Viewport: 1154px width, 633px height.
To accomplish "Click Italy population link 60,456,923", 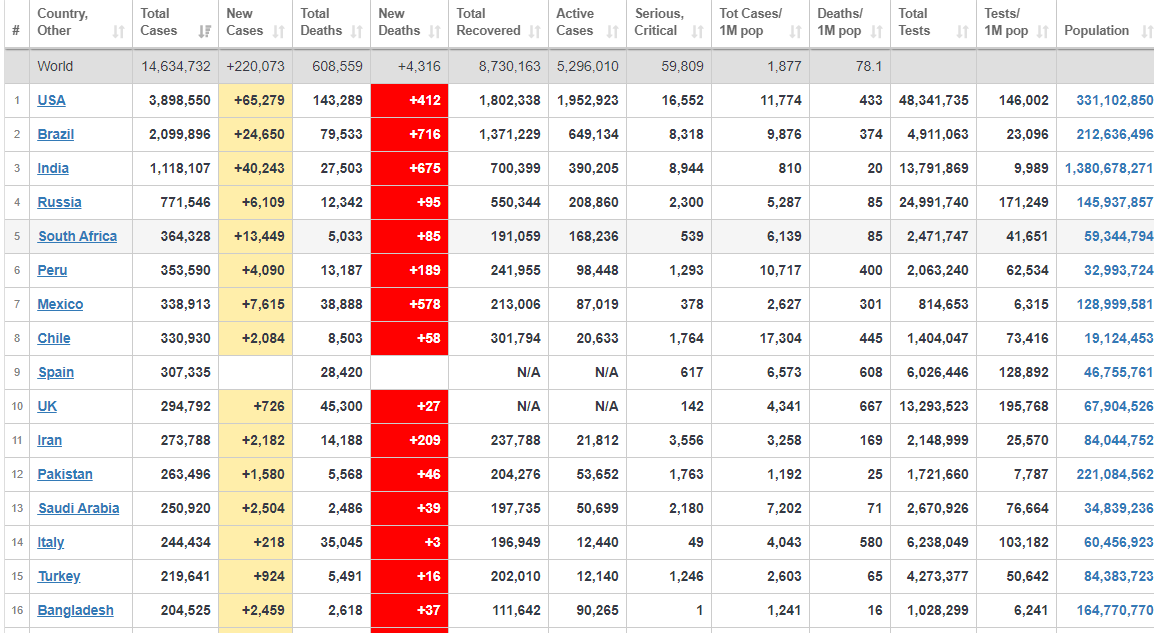I will pyautogui.click(x=1119, y=542).
